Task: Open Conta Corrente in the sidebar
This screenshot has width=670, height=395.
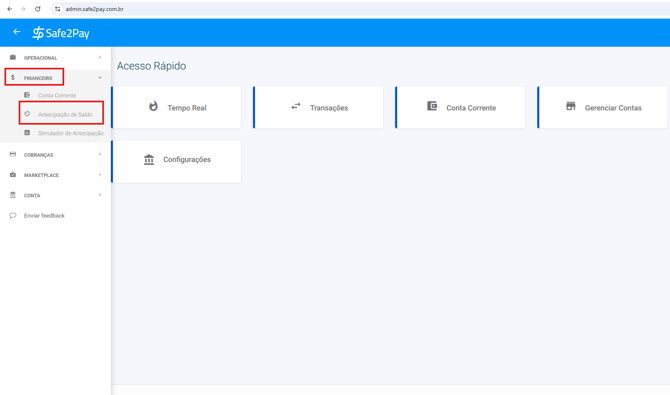Action: pos(56,95)
